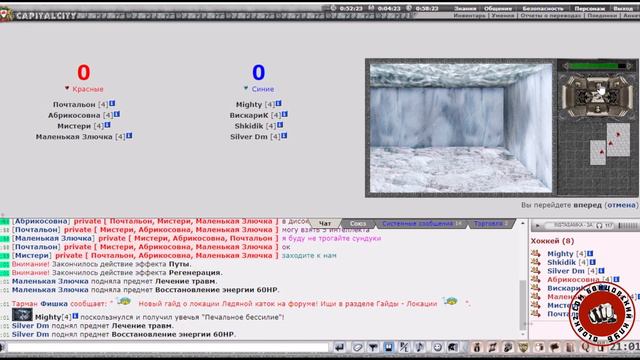Click the chat panel vertical scrollbar

(x=522, y=304)
